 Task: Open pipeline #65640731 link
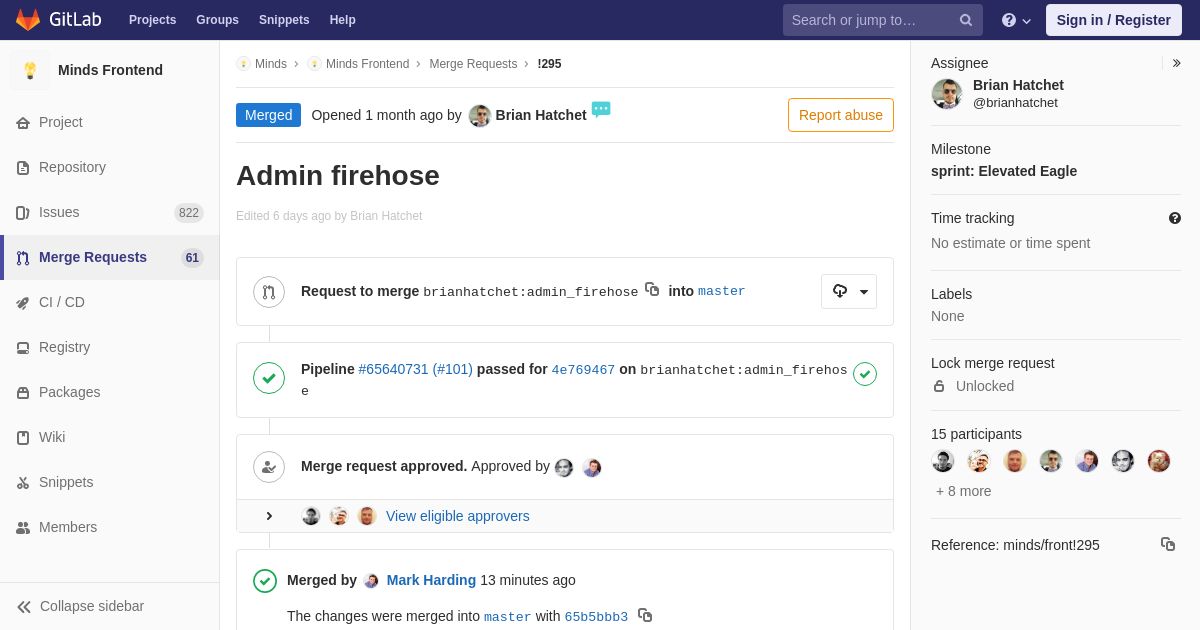click(x=415, y=369)
